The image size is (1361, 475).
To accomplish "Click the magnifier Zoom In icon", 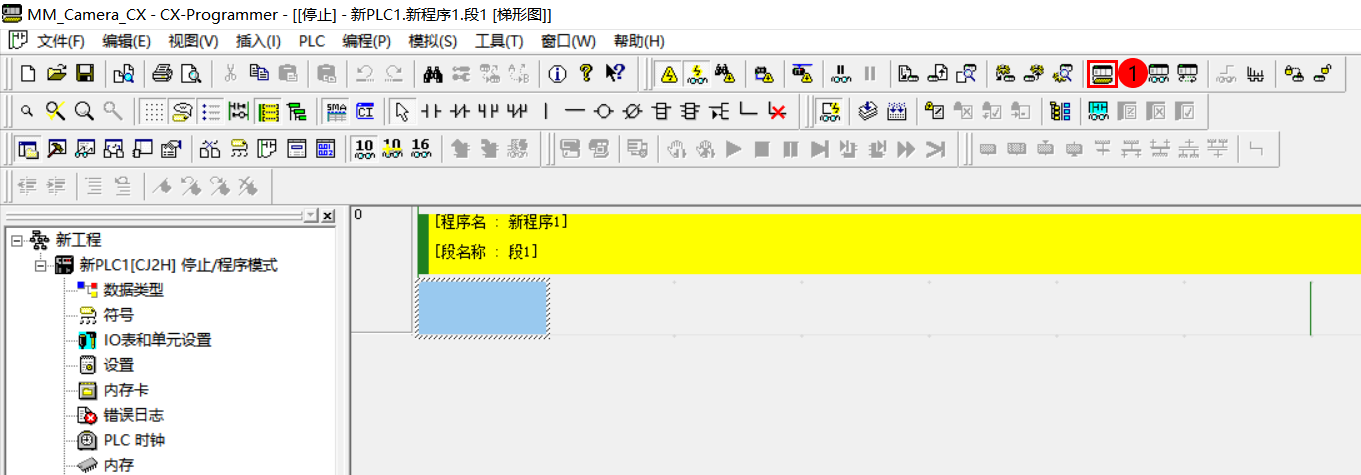I will click(84, 111).
